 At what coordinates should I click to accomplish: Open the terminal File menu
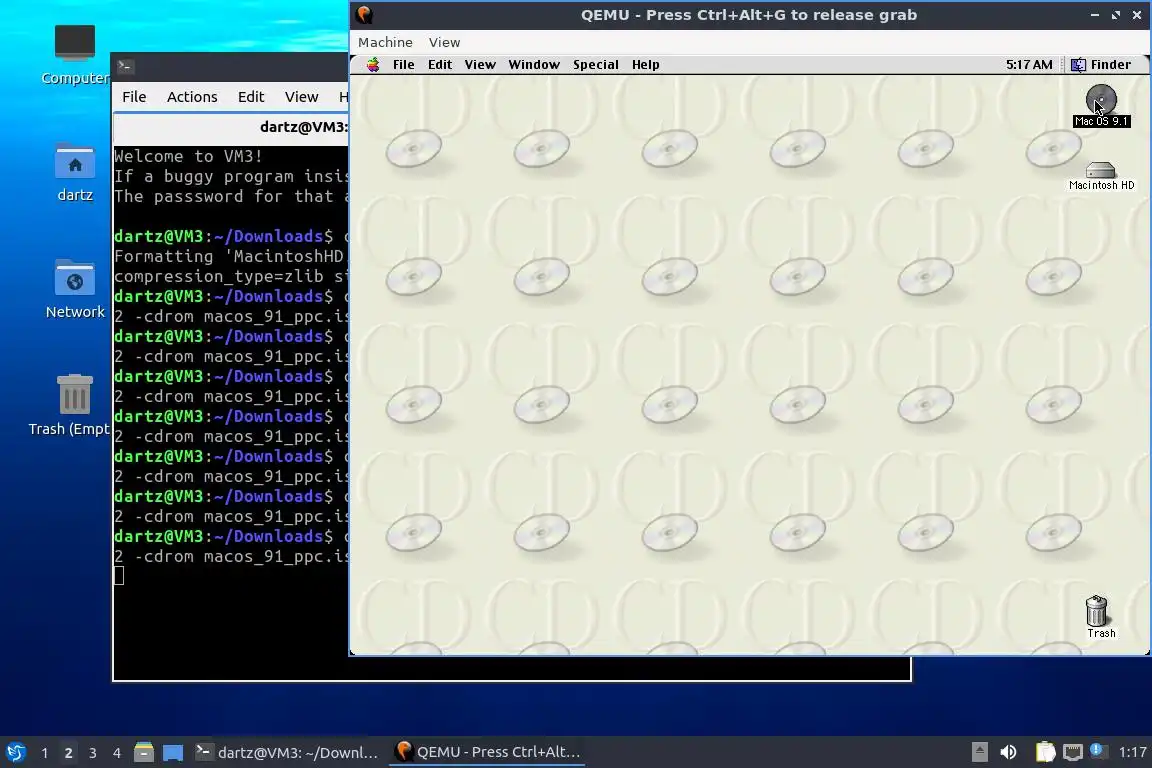click(134, 97)
